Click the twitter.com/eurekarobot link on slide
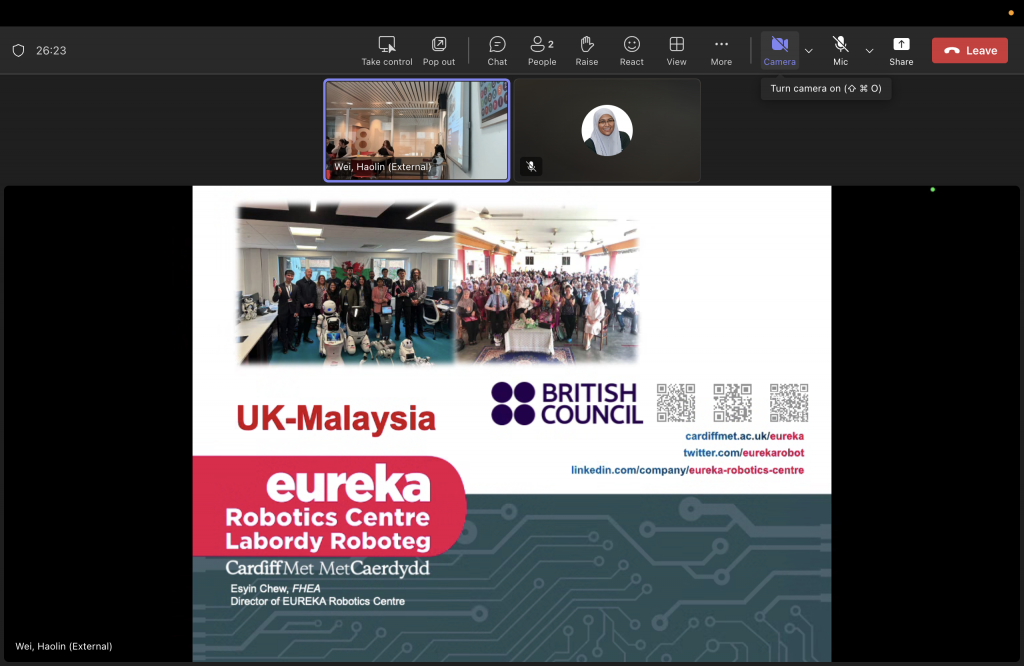 [744, 452]
